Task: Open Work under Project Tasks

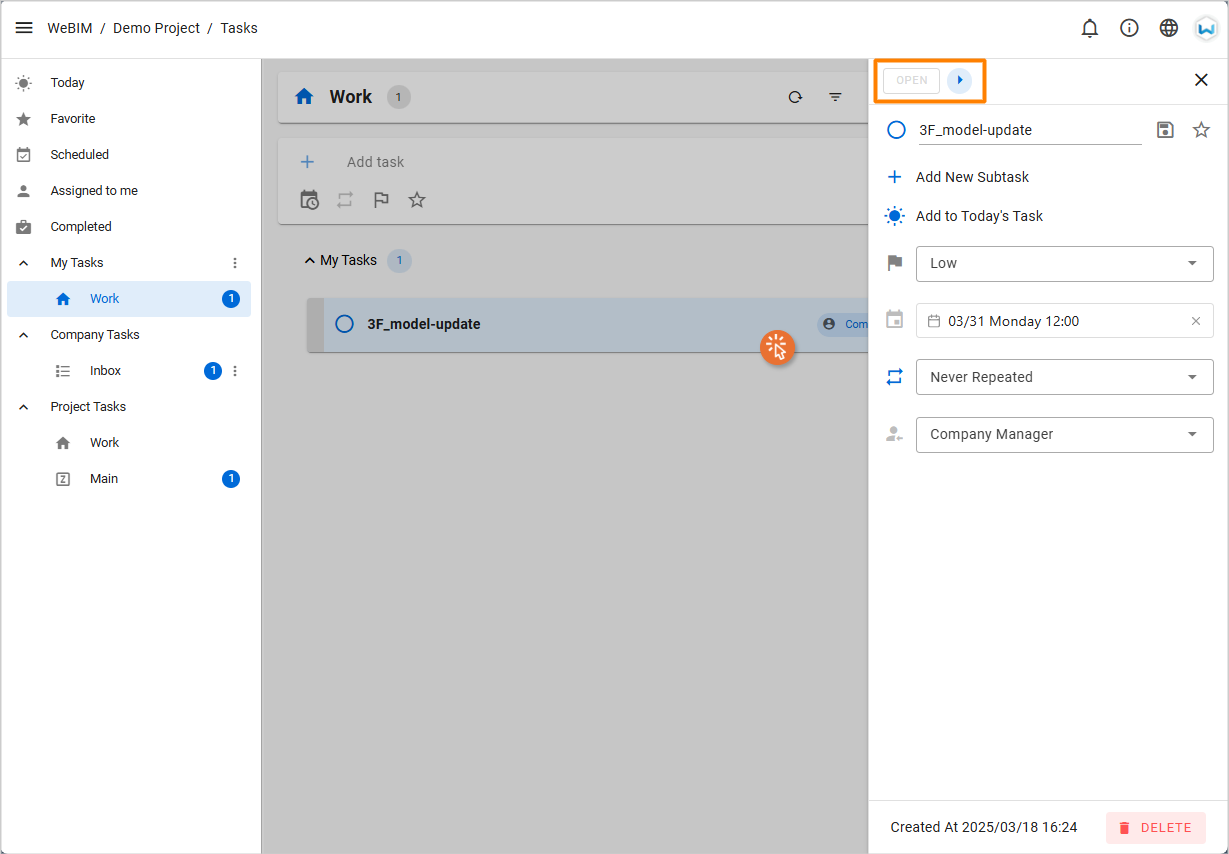Action: tap(129, 443)
